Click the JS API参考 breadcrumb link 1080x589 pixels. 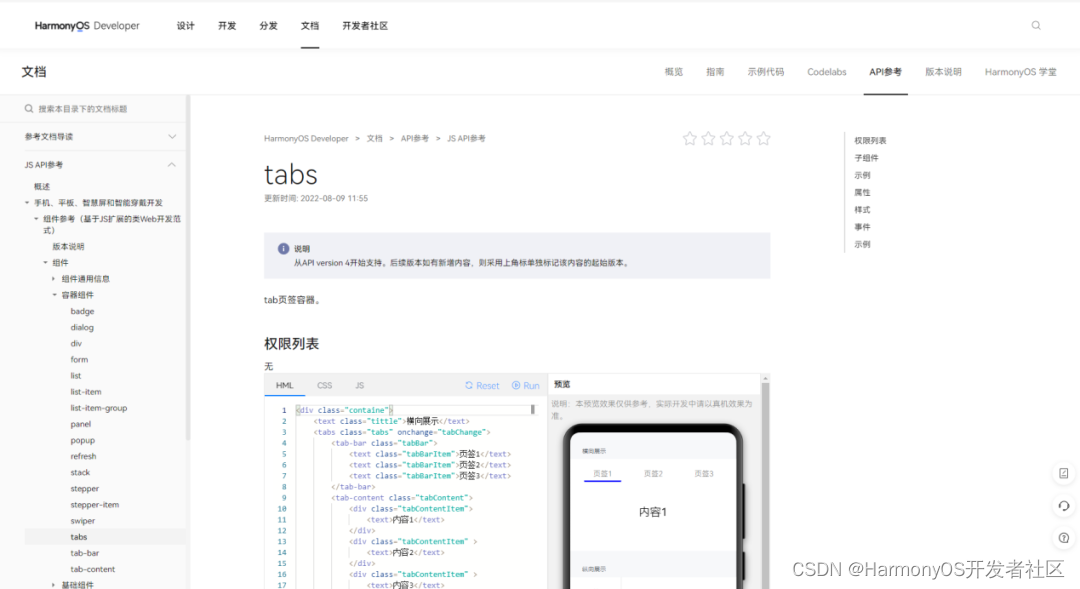coord(466,138)
